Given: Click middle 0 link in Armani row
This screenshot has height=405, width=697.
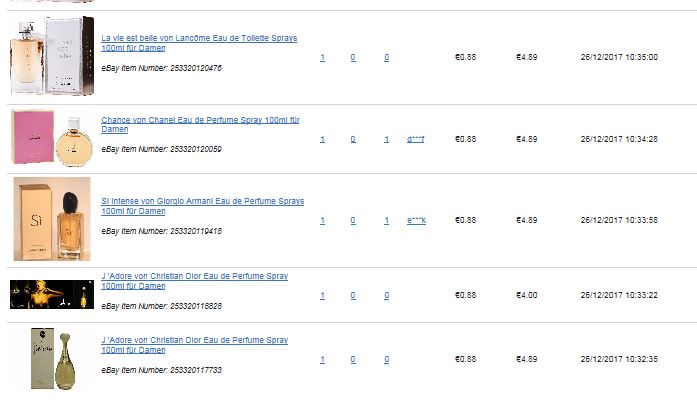Looking at the screenshot, I should [x=353, y=220].
